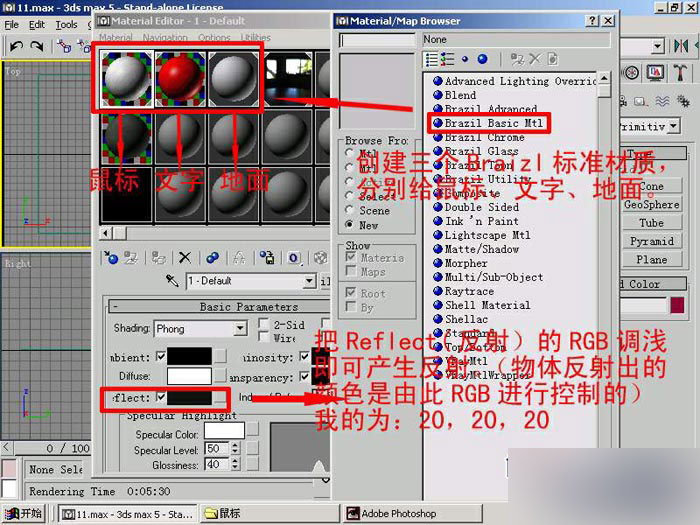This screenshot has width=700, height=525.
Task: Click the Undo arrow in main toolbar
Action: pos(17,46)
